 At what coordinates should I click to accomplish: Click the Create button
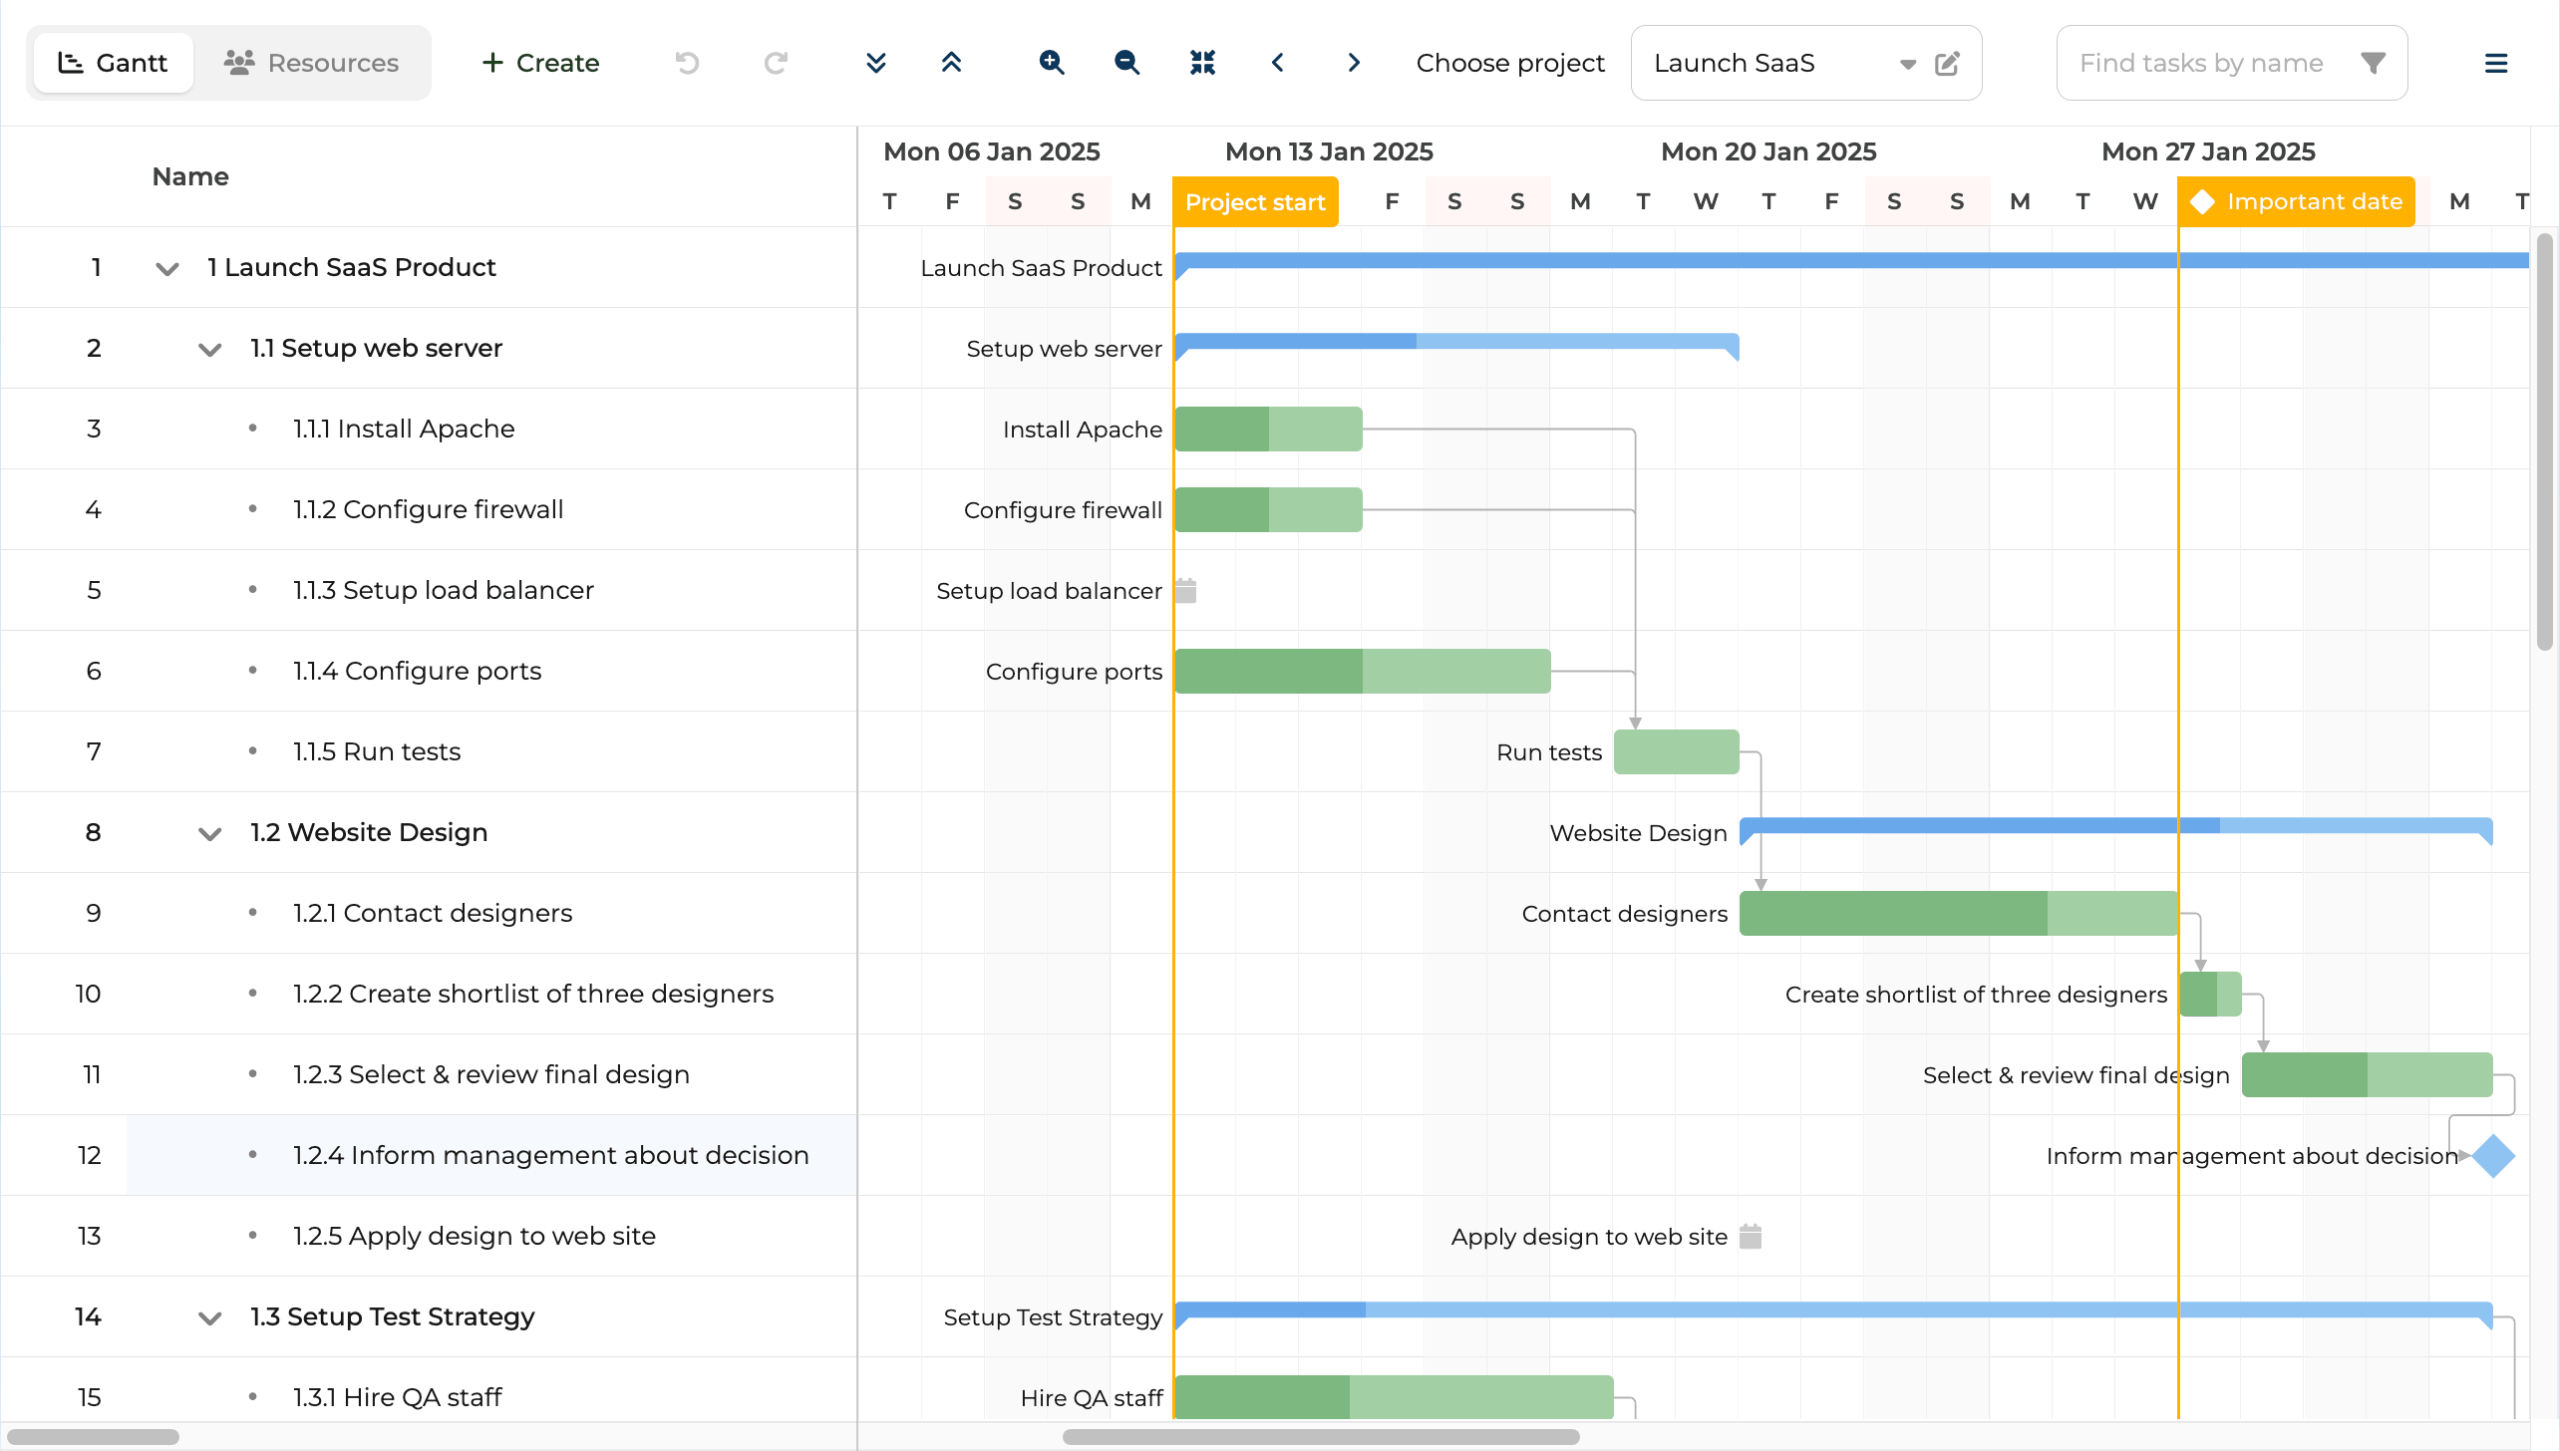[541, 63]
